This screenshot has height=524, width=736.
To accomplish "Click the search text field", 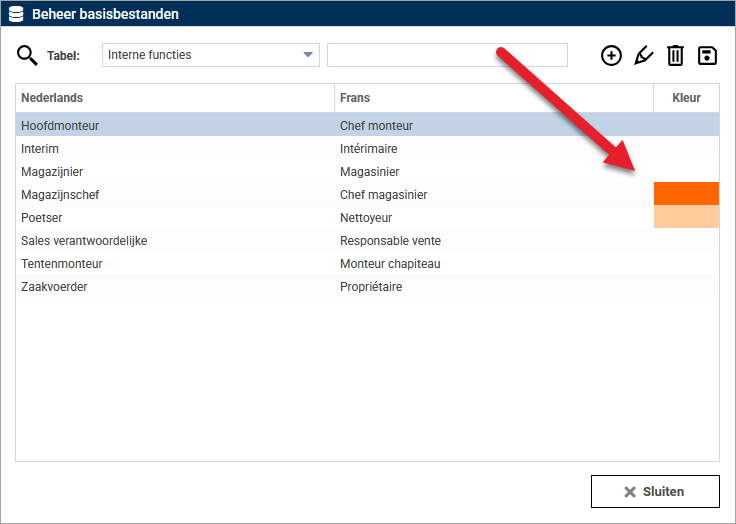I will 447,55.
